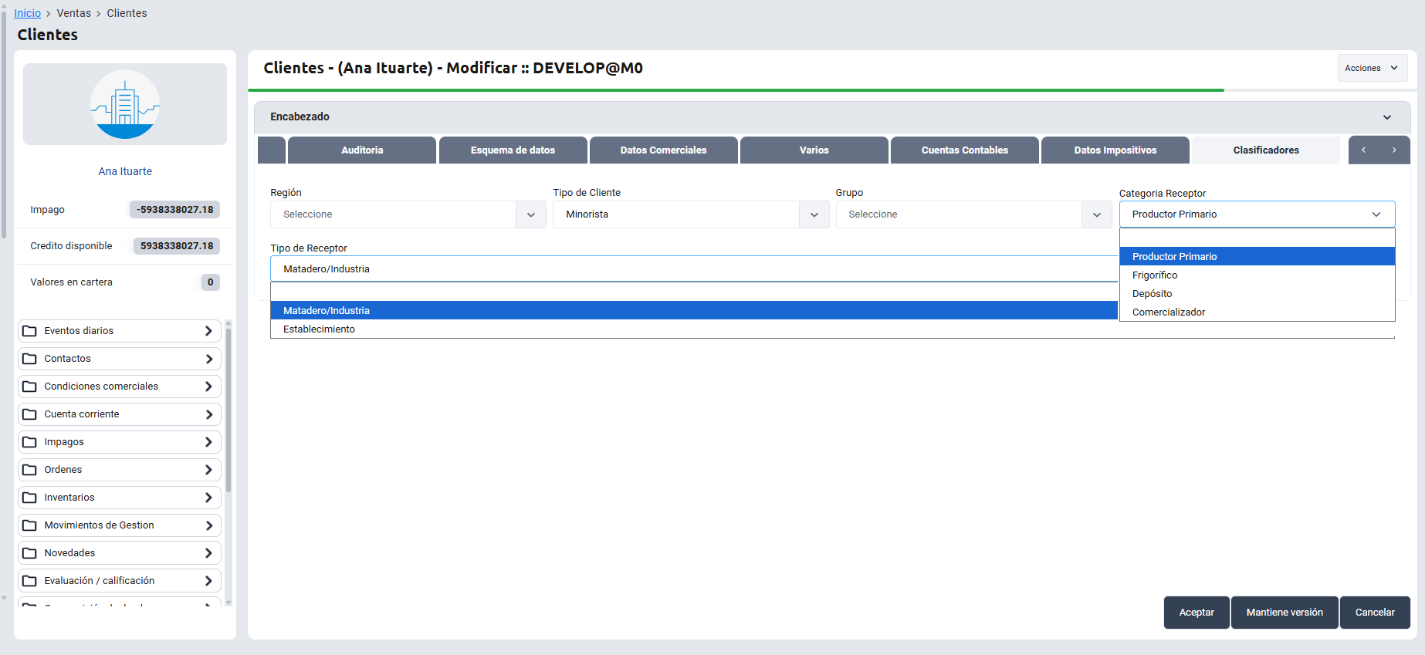1425x655 pixels.
Task: Expand Evaluación / calificación arrow
Action: coord(208,581)
